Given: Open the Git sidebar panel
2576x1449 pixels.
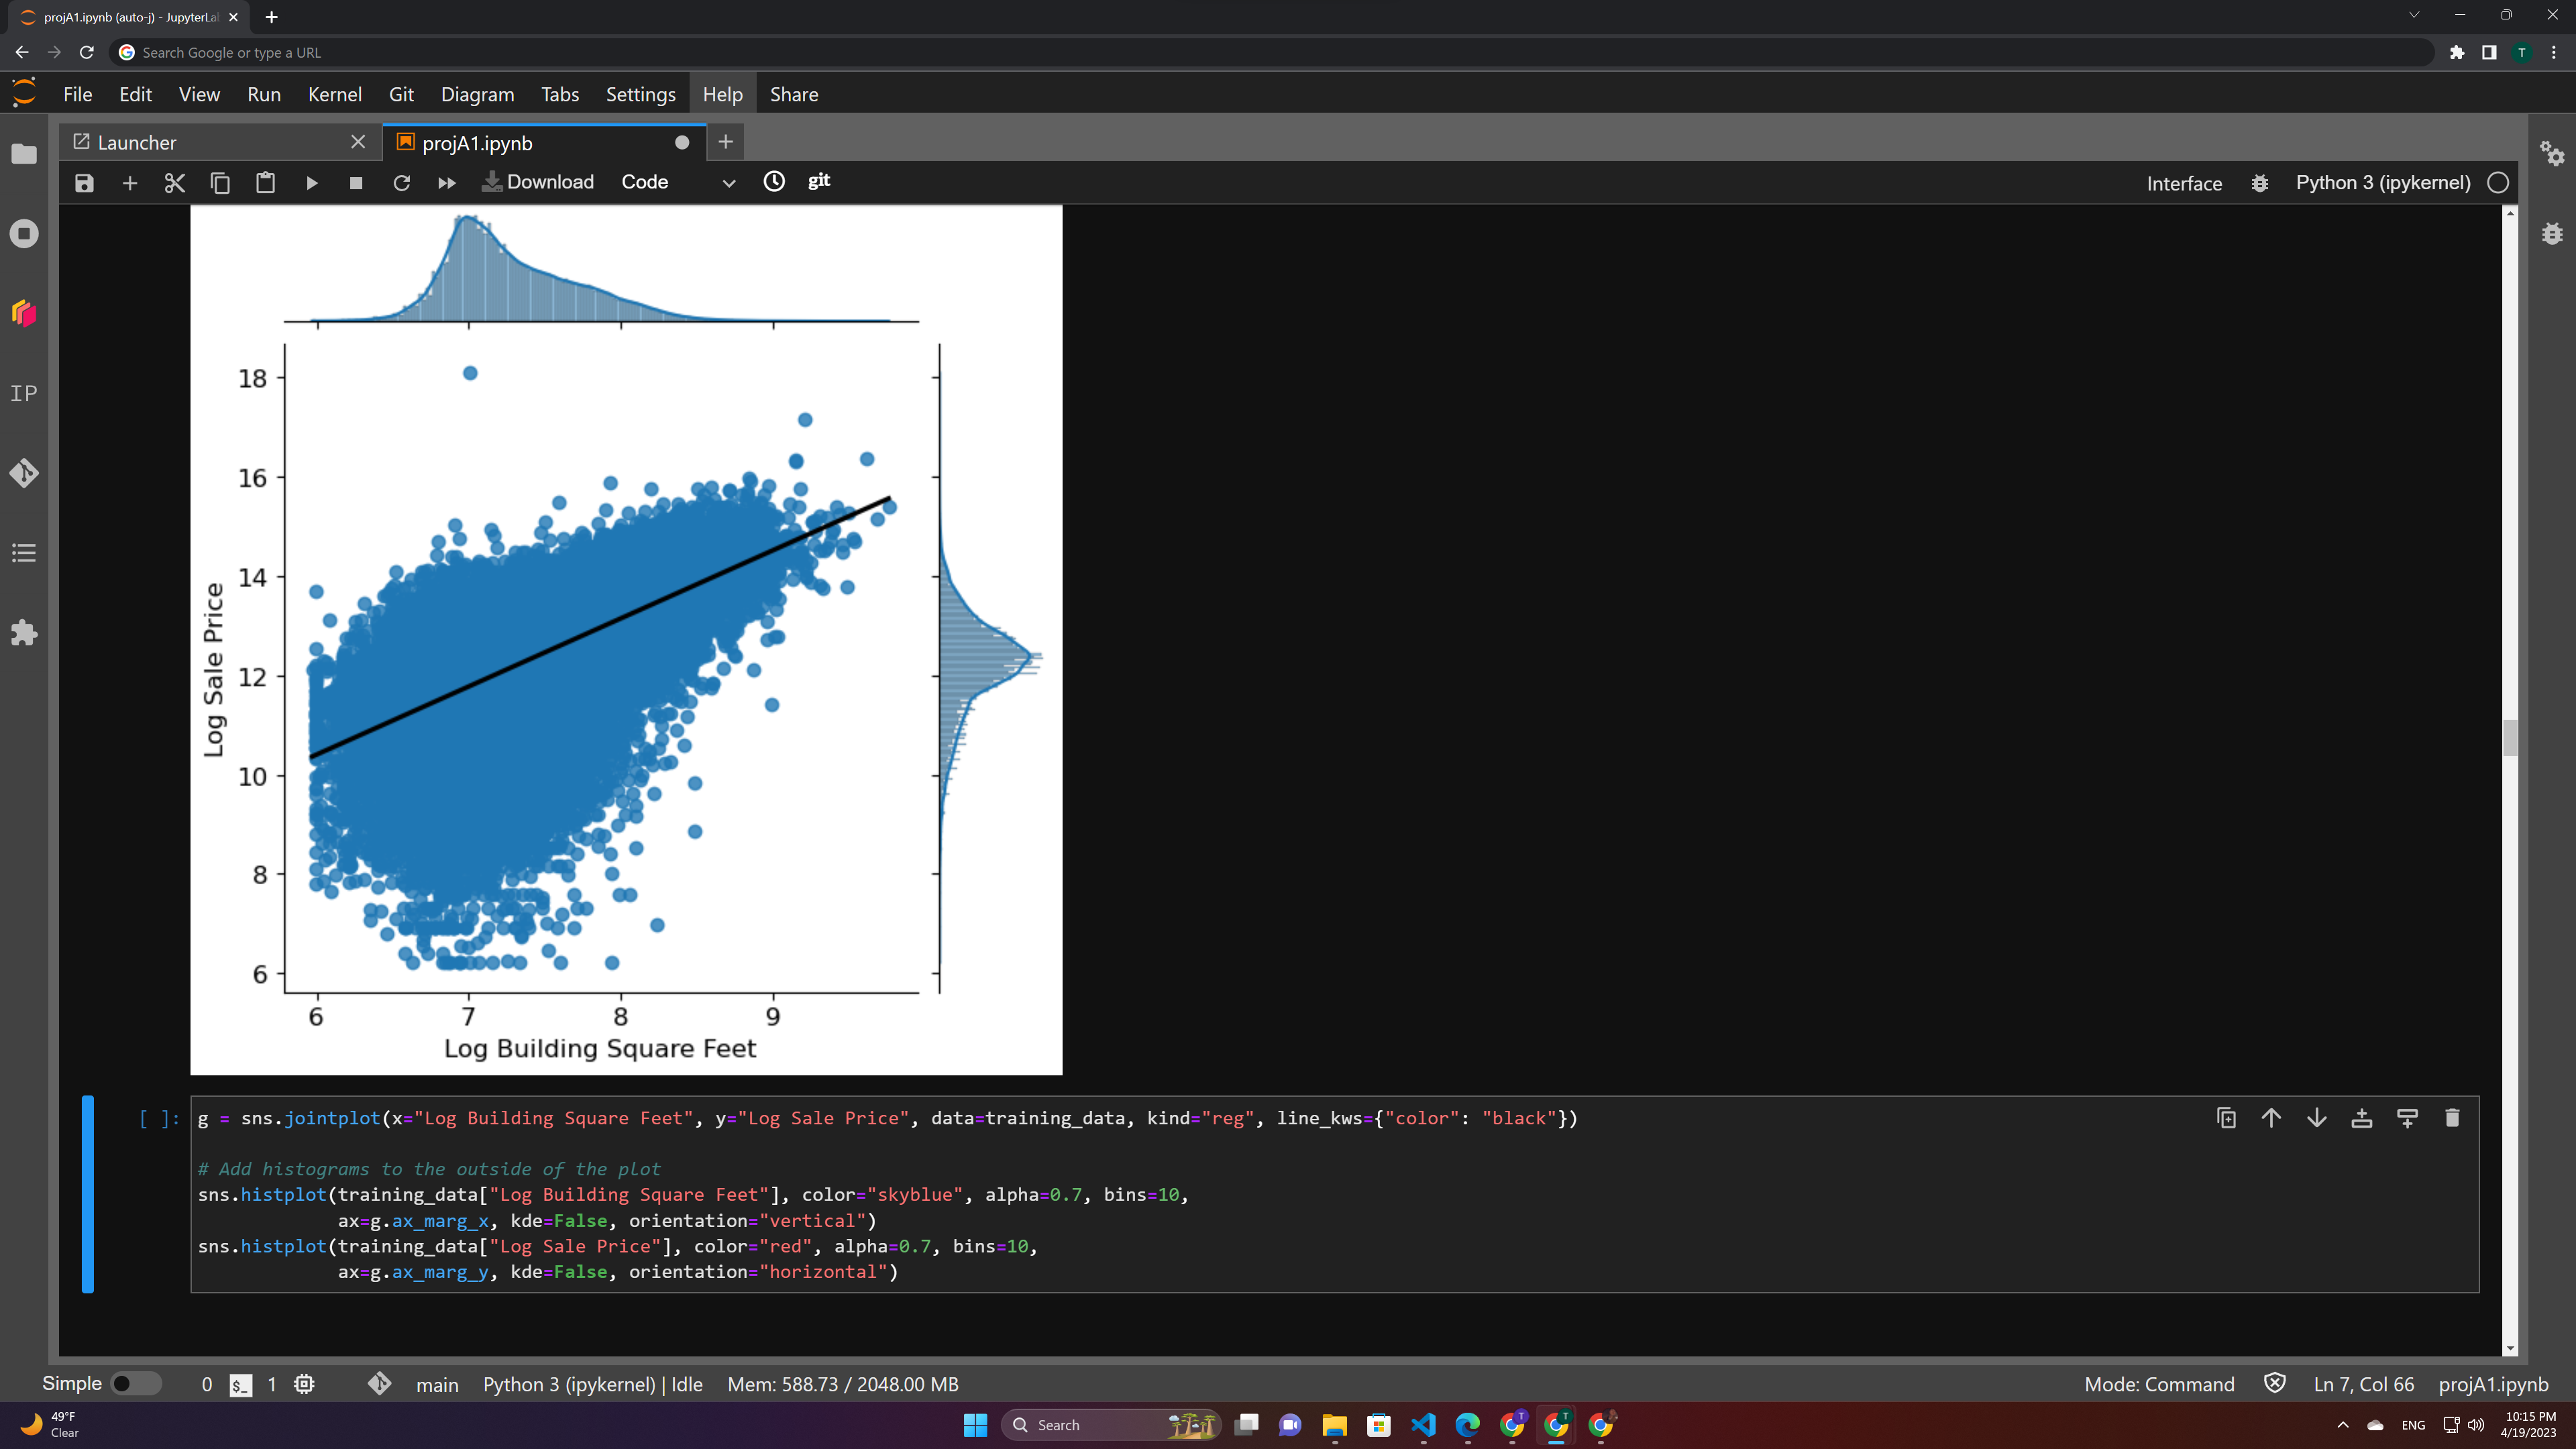Looking at the screenshot, I should pyautogui.click(x=24, y=473).
